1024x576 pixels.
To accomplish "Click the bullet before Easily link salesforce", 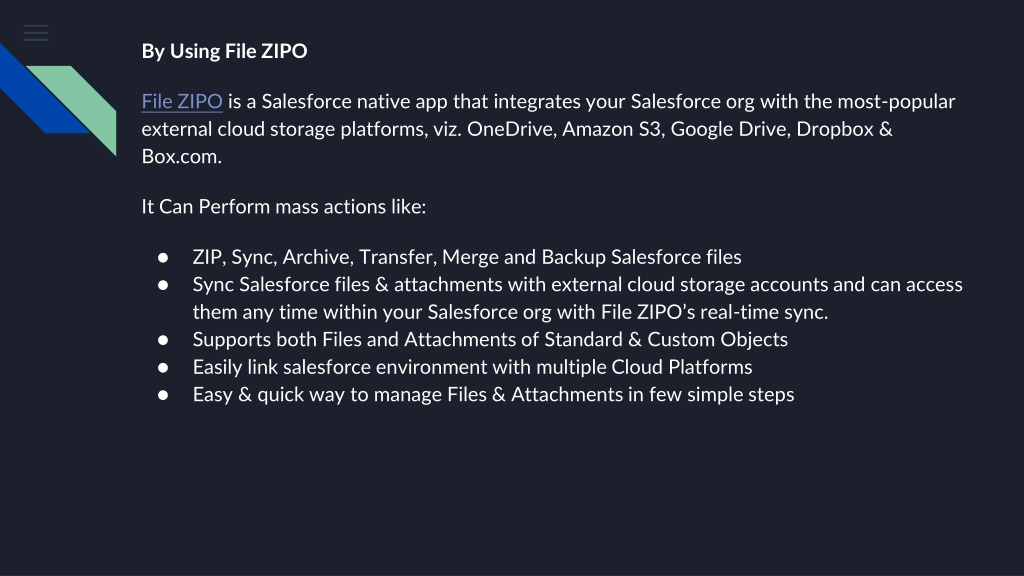I will pos(163,367).
